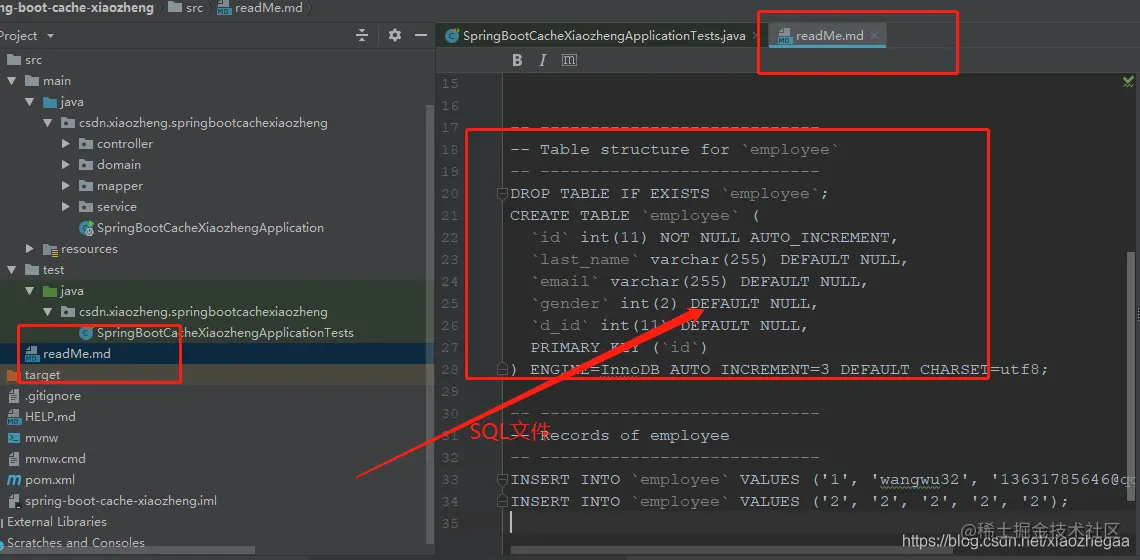Expand the mapper package

66,186
